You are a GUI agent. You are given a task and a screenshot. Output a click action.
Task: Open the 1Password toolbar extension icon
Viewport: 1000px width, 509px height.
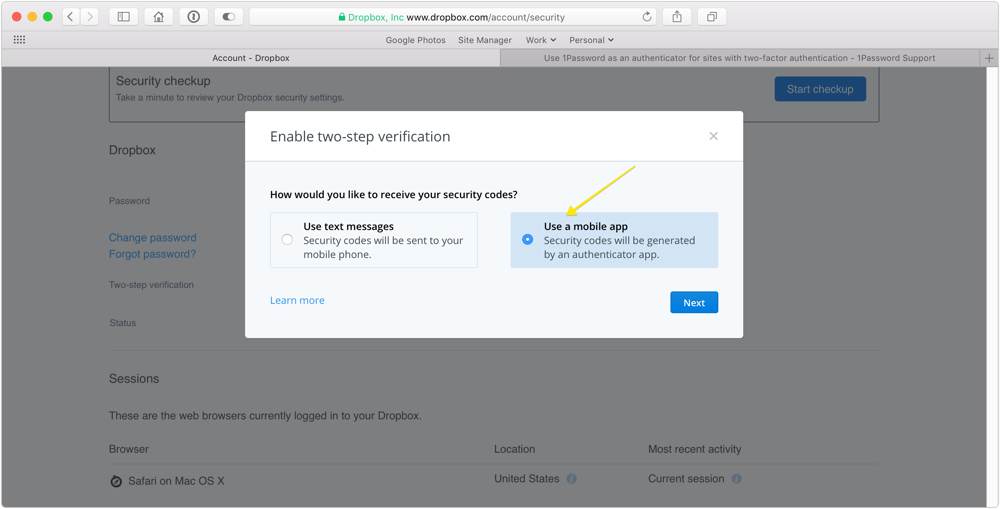pos(194,17)
